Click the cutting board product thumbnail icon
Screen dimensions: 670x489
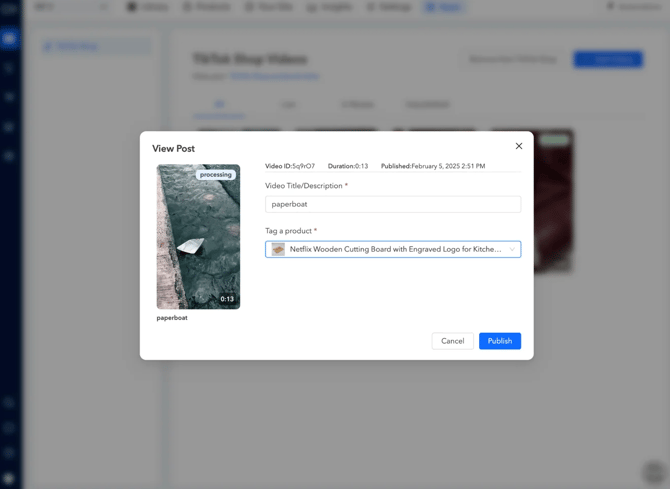coord(278,249)
